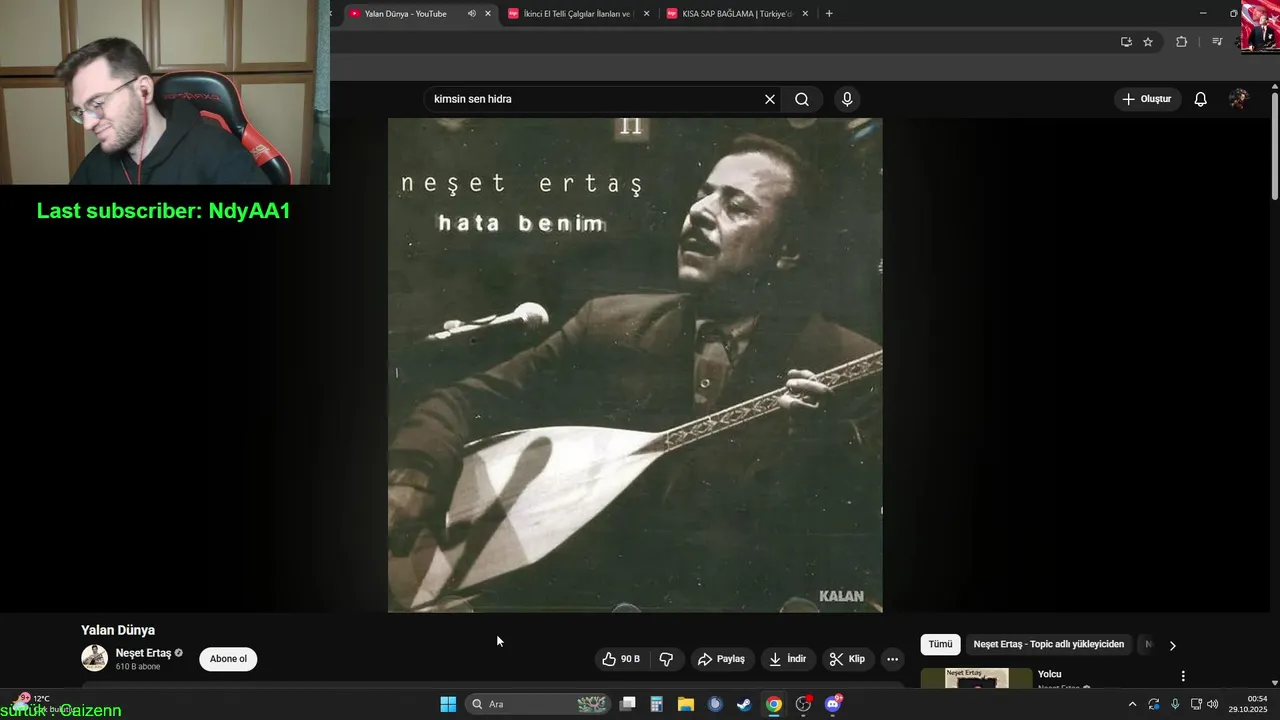Open the Windows Start menu
The image size is (1280, 720).
pos(448,704)
